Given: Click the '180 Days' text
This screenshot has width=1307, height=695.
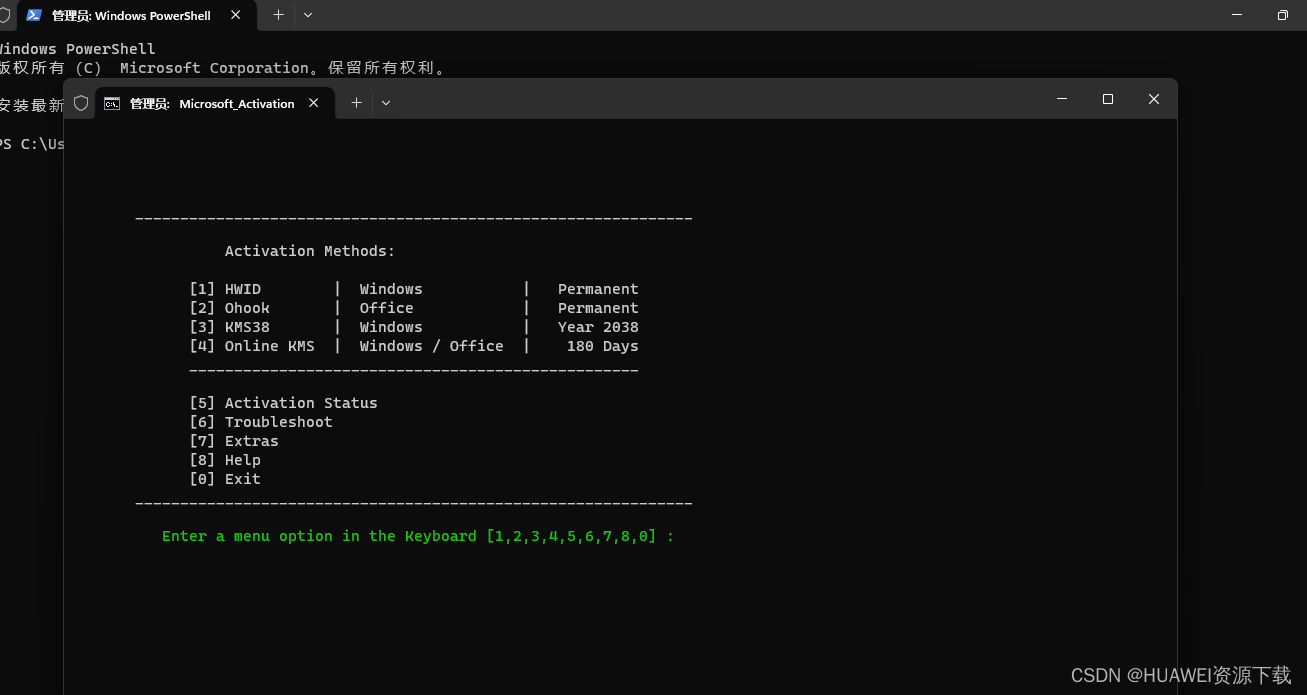Looking at the screenshot, I should click(602, 346).
